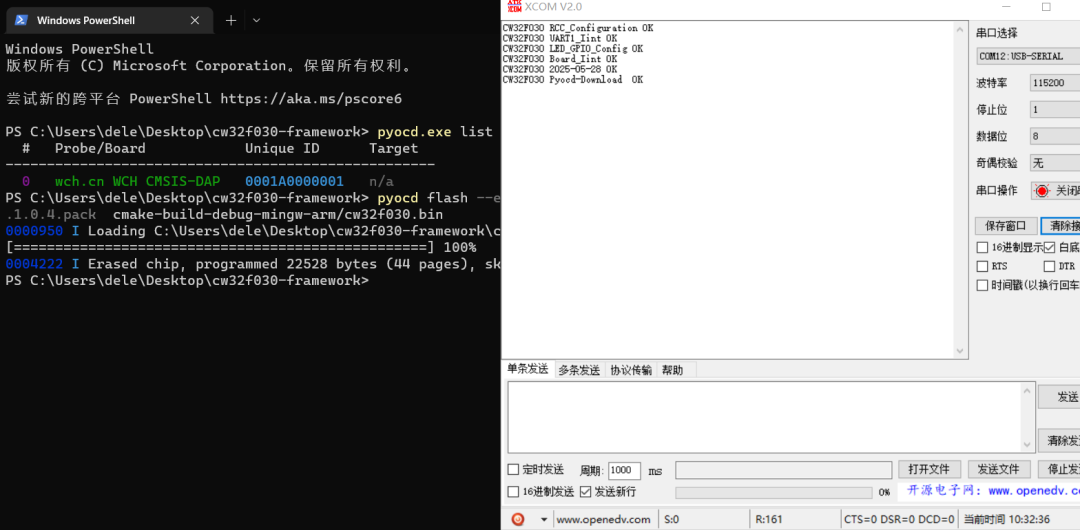
Task: Click the receive area scroll up arrow
Action: 960,28
